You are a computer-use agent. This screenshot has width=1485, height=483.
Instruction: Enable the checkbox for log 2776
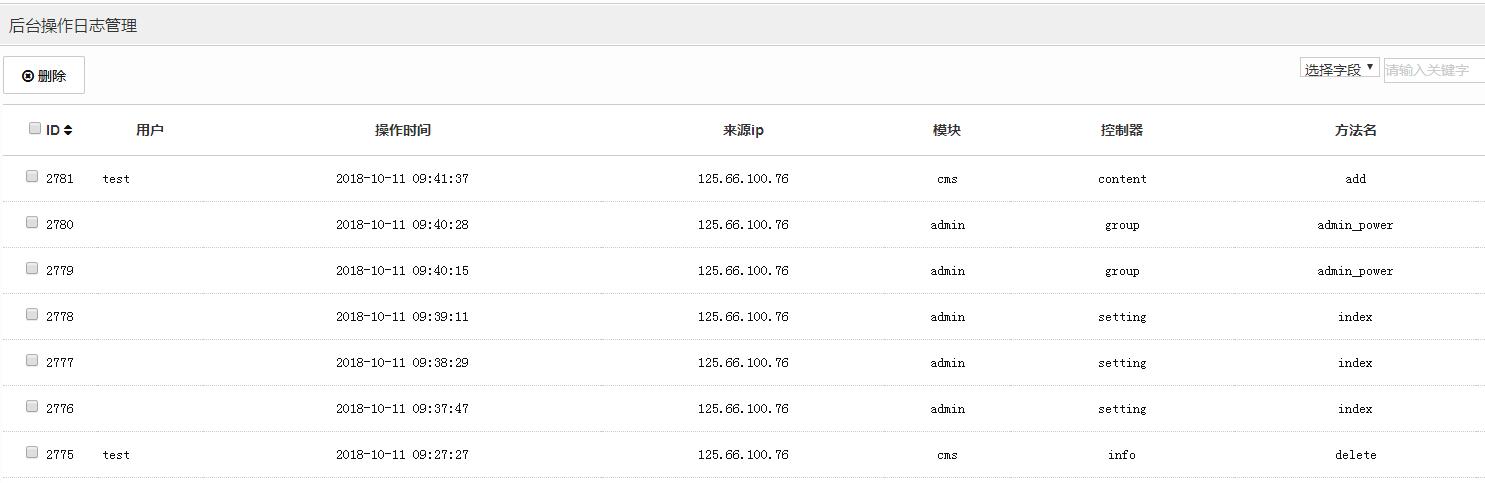[x=32, y=407]
